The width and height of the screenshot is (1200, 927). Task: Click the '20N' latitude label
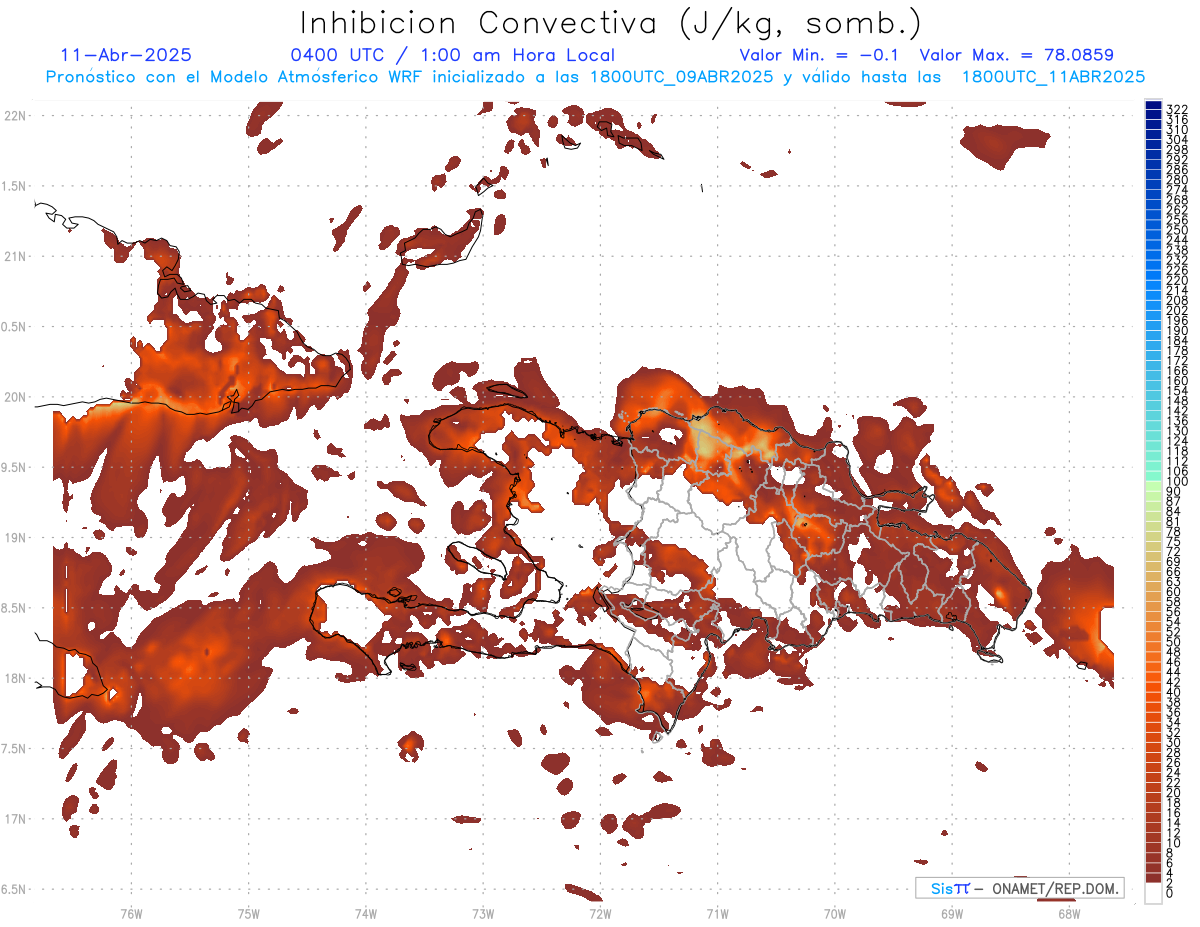coord(14,397)
